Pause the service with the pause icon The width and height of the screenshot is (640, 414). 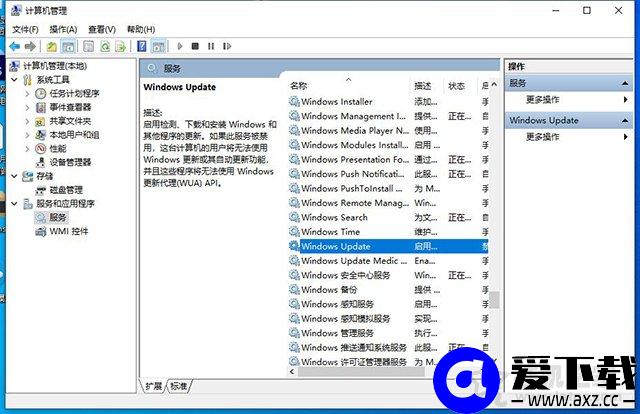tap(211, 46)
